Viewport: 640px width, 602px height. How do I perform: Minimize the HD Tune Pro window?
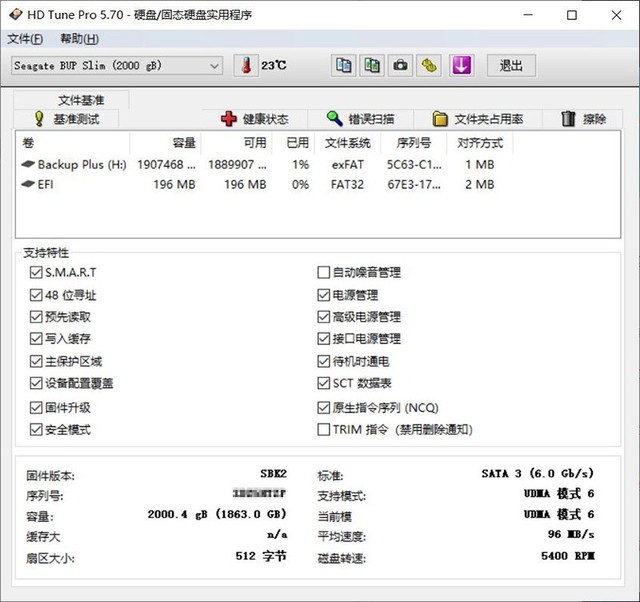tap(528, 15)
